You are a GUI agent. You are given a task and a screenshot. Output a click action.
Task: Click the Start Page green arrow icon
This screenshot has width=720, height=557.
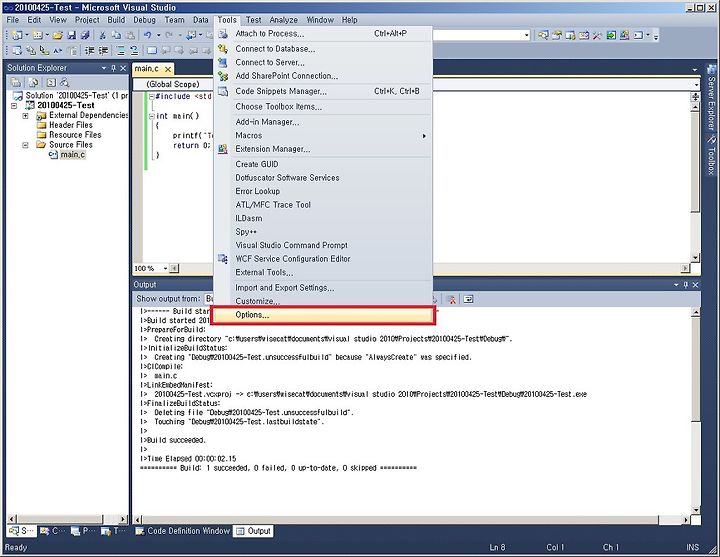pos(611,35)
